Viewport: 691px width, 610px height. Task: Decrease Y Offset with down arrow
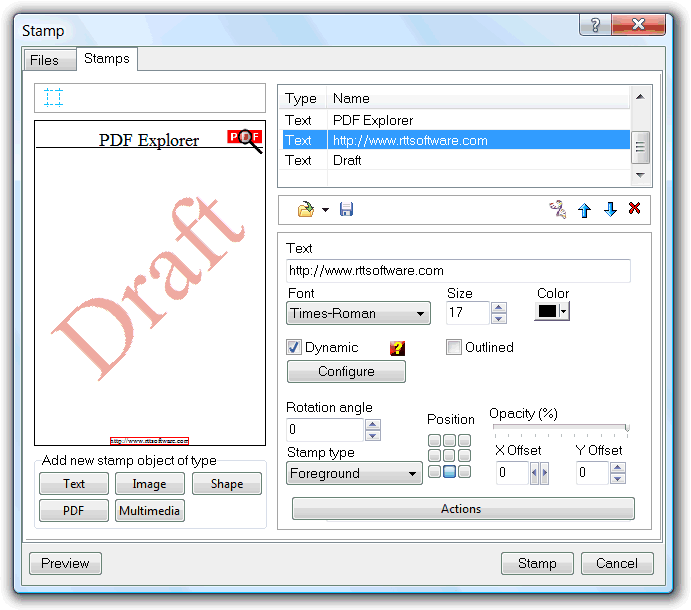tap(617, 479)
